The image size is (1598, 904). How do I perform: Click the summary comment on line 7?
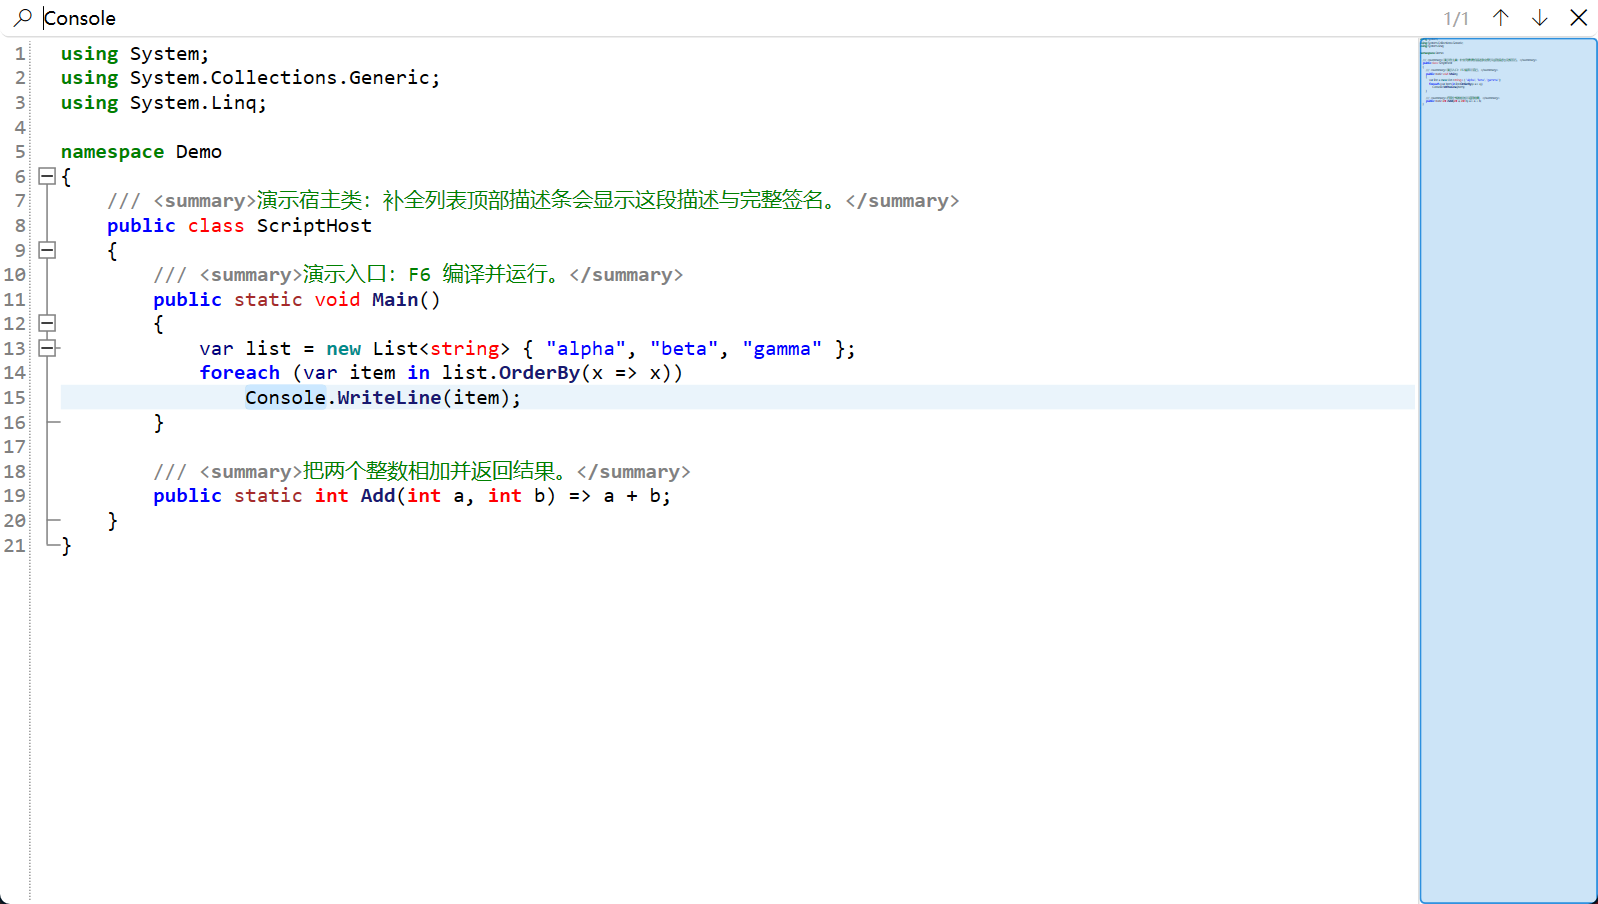[x=533, y=200]
